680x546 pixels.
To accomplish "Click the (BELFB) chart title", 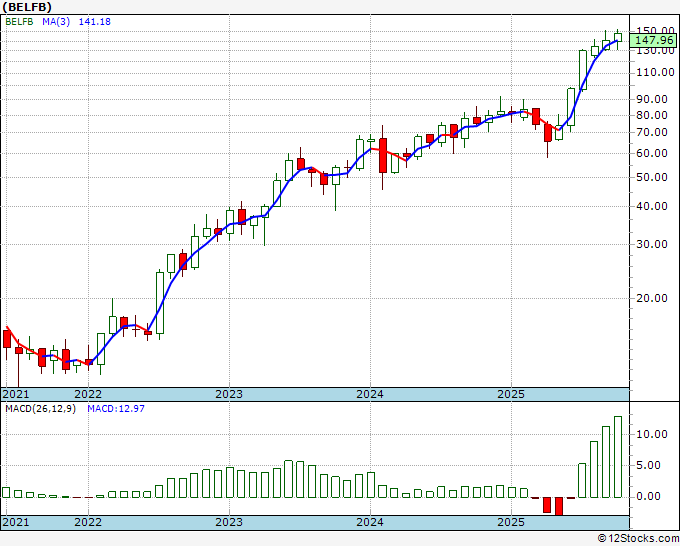I will pos(27,7).
